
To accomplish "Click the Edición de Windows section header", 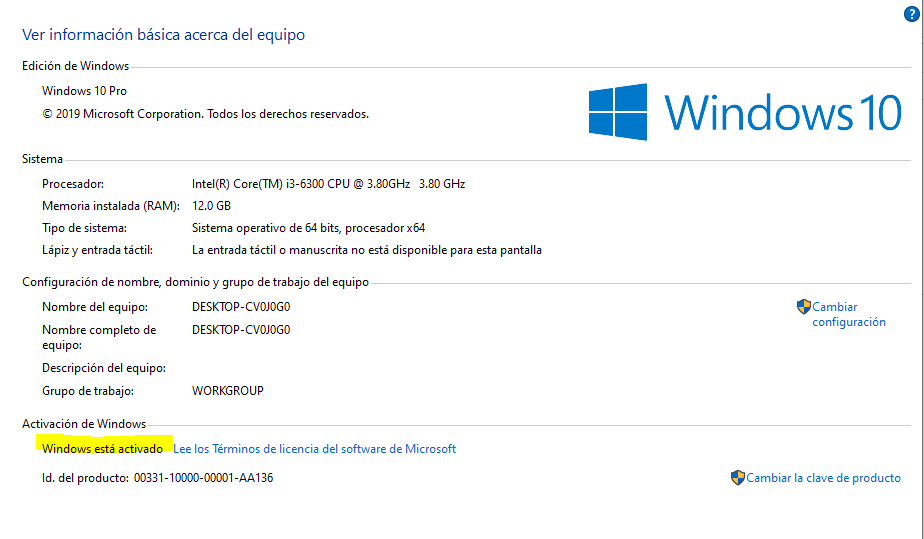I will coord(76,66).
